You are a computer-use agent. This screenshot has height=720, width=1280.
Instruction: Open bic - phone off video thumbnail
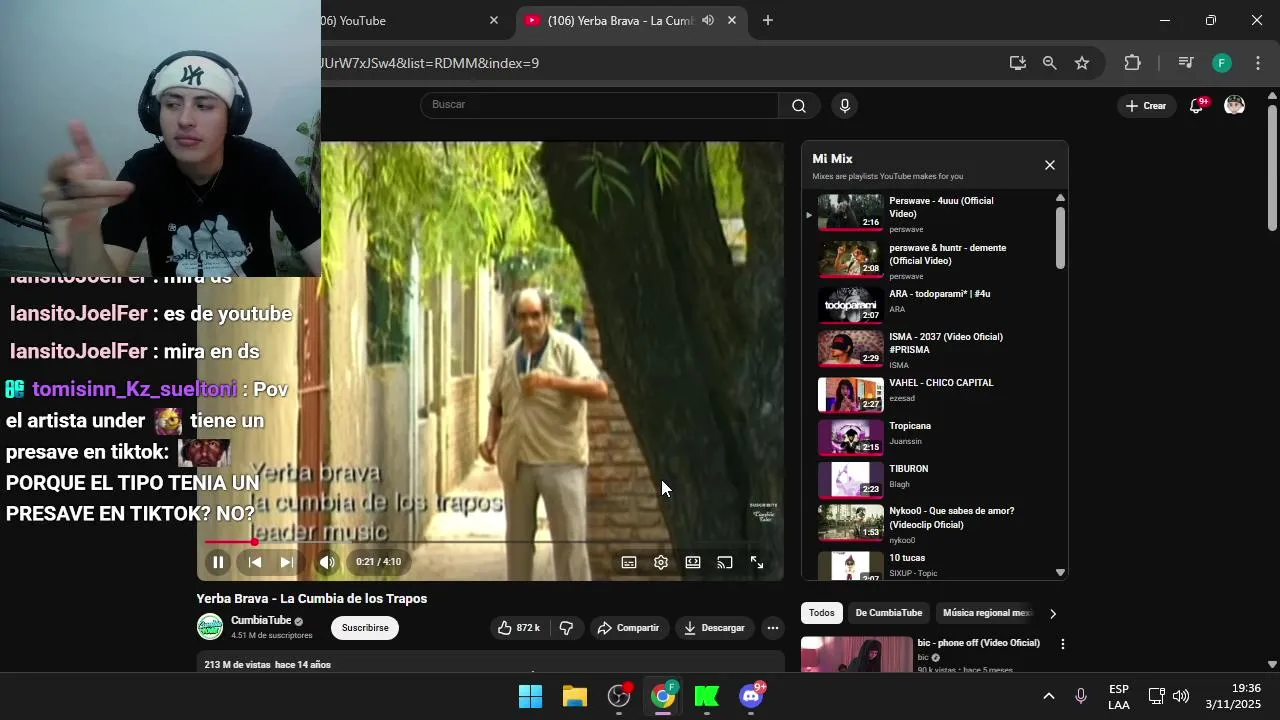coord(857,654)
